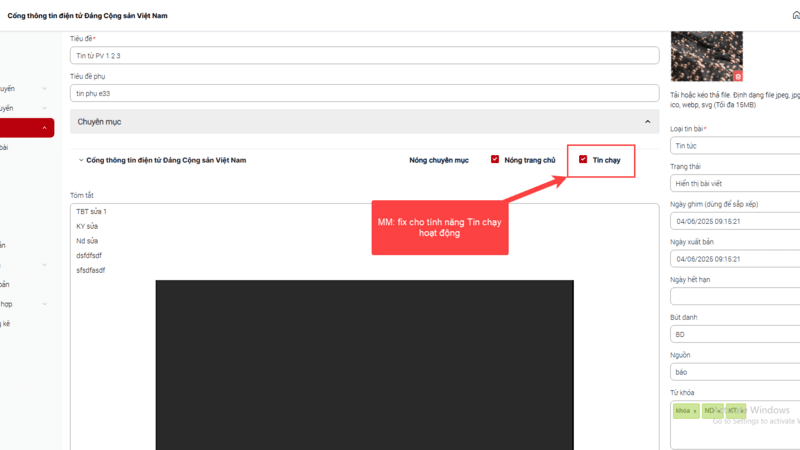Open the sidebar sub-item ending in "bài"
800x450 pixels.
tap(5, 147)
